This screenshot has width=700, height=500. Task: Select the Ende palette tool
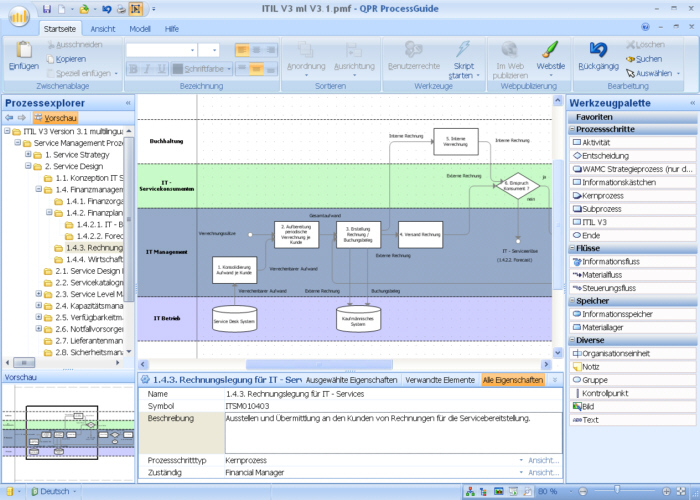click(632, 235)
